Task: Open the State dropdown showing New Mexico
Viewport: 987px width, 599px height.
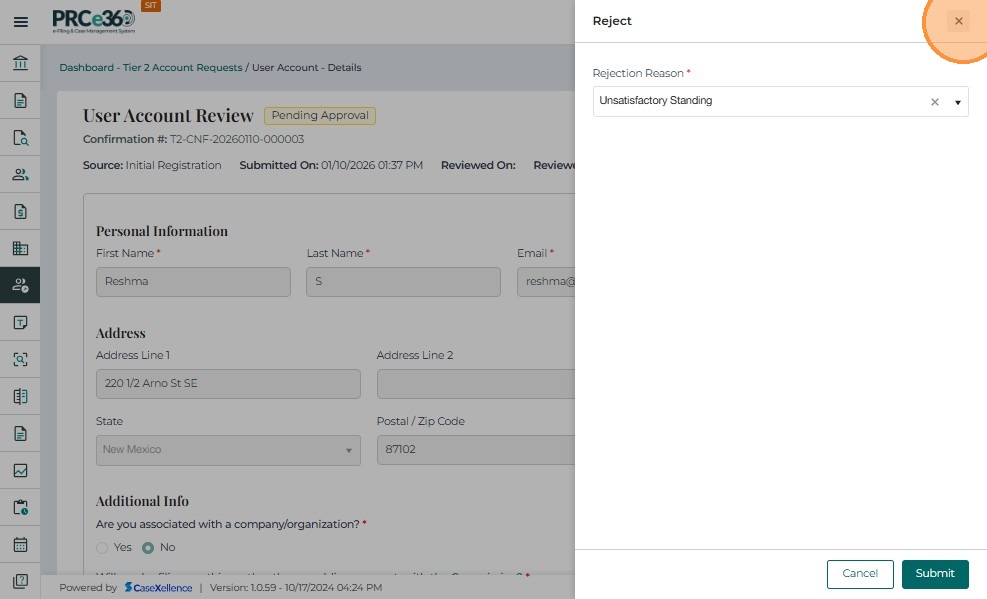Action: (x=228, y=450)
